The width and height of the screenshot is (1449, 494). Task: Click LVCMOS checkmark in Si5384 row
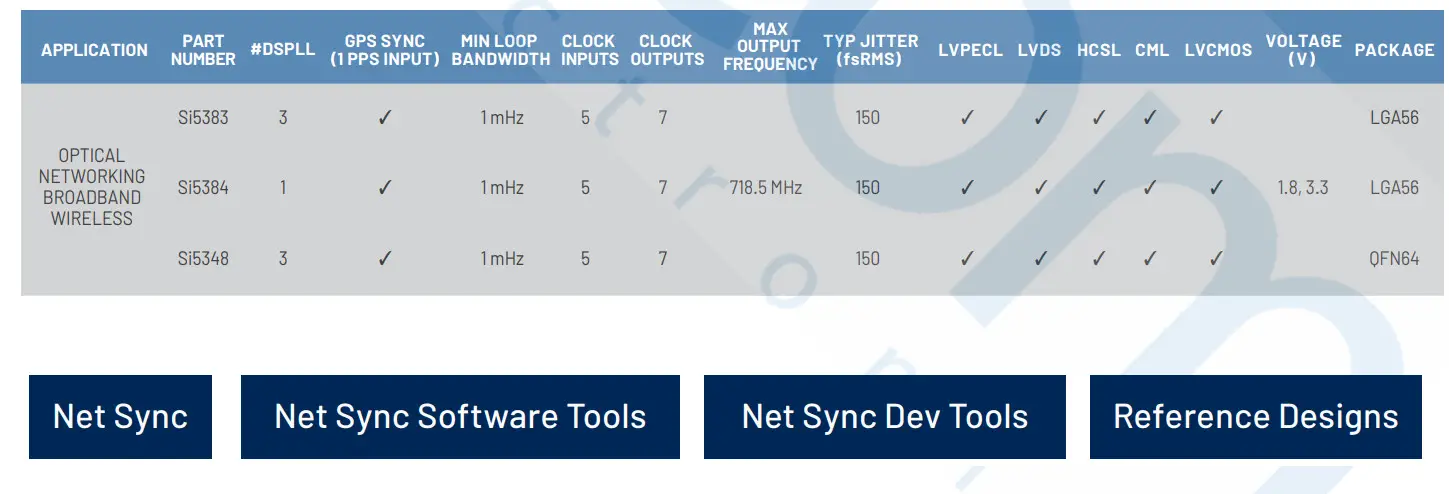[x=1216, y=187]
